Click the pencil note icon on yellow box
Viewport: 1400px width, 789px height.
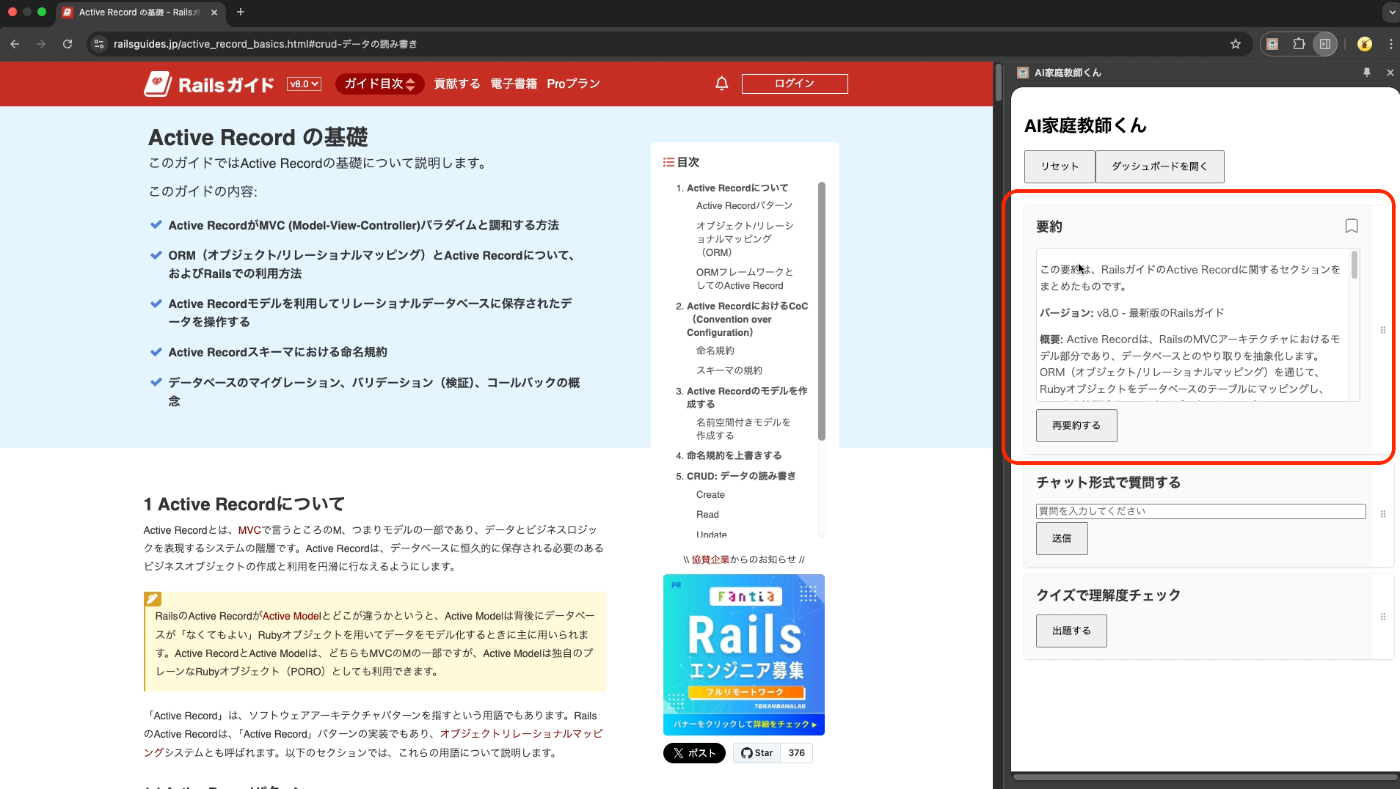152,600
